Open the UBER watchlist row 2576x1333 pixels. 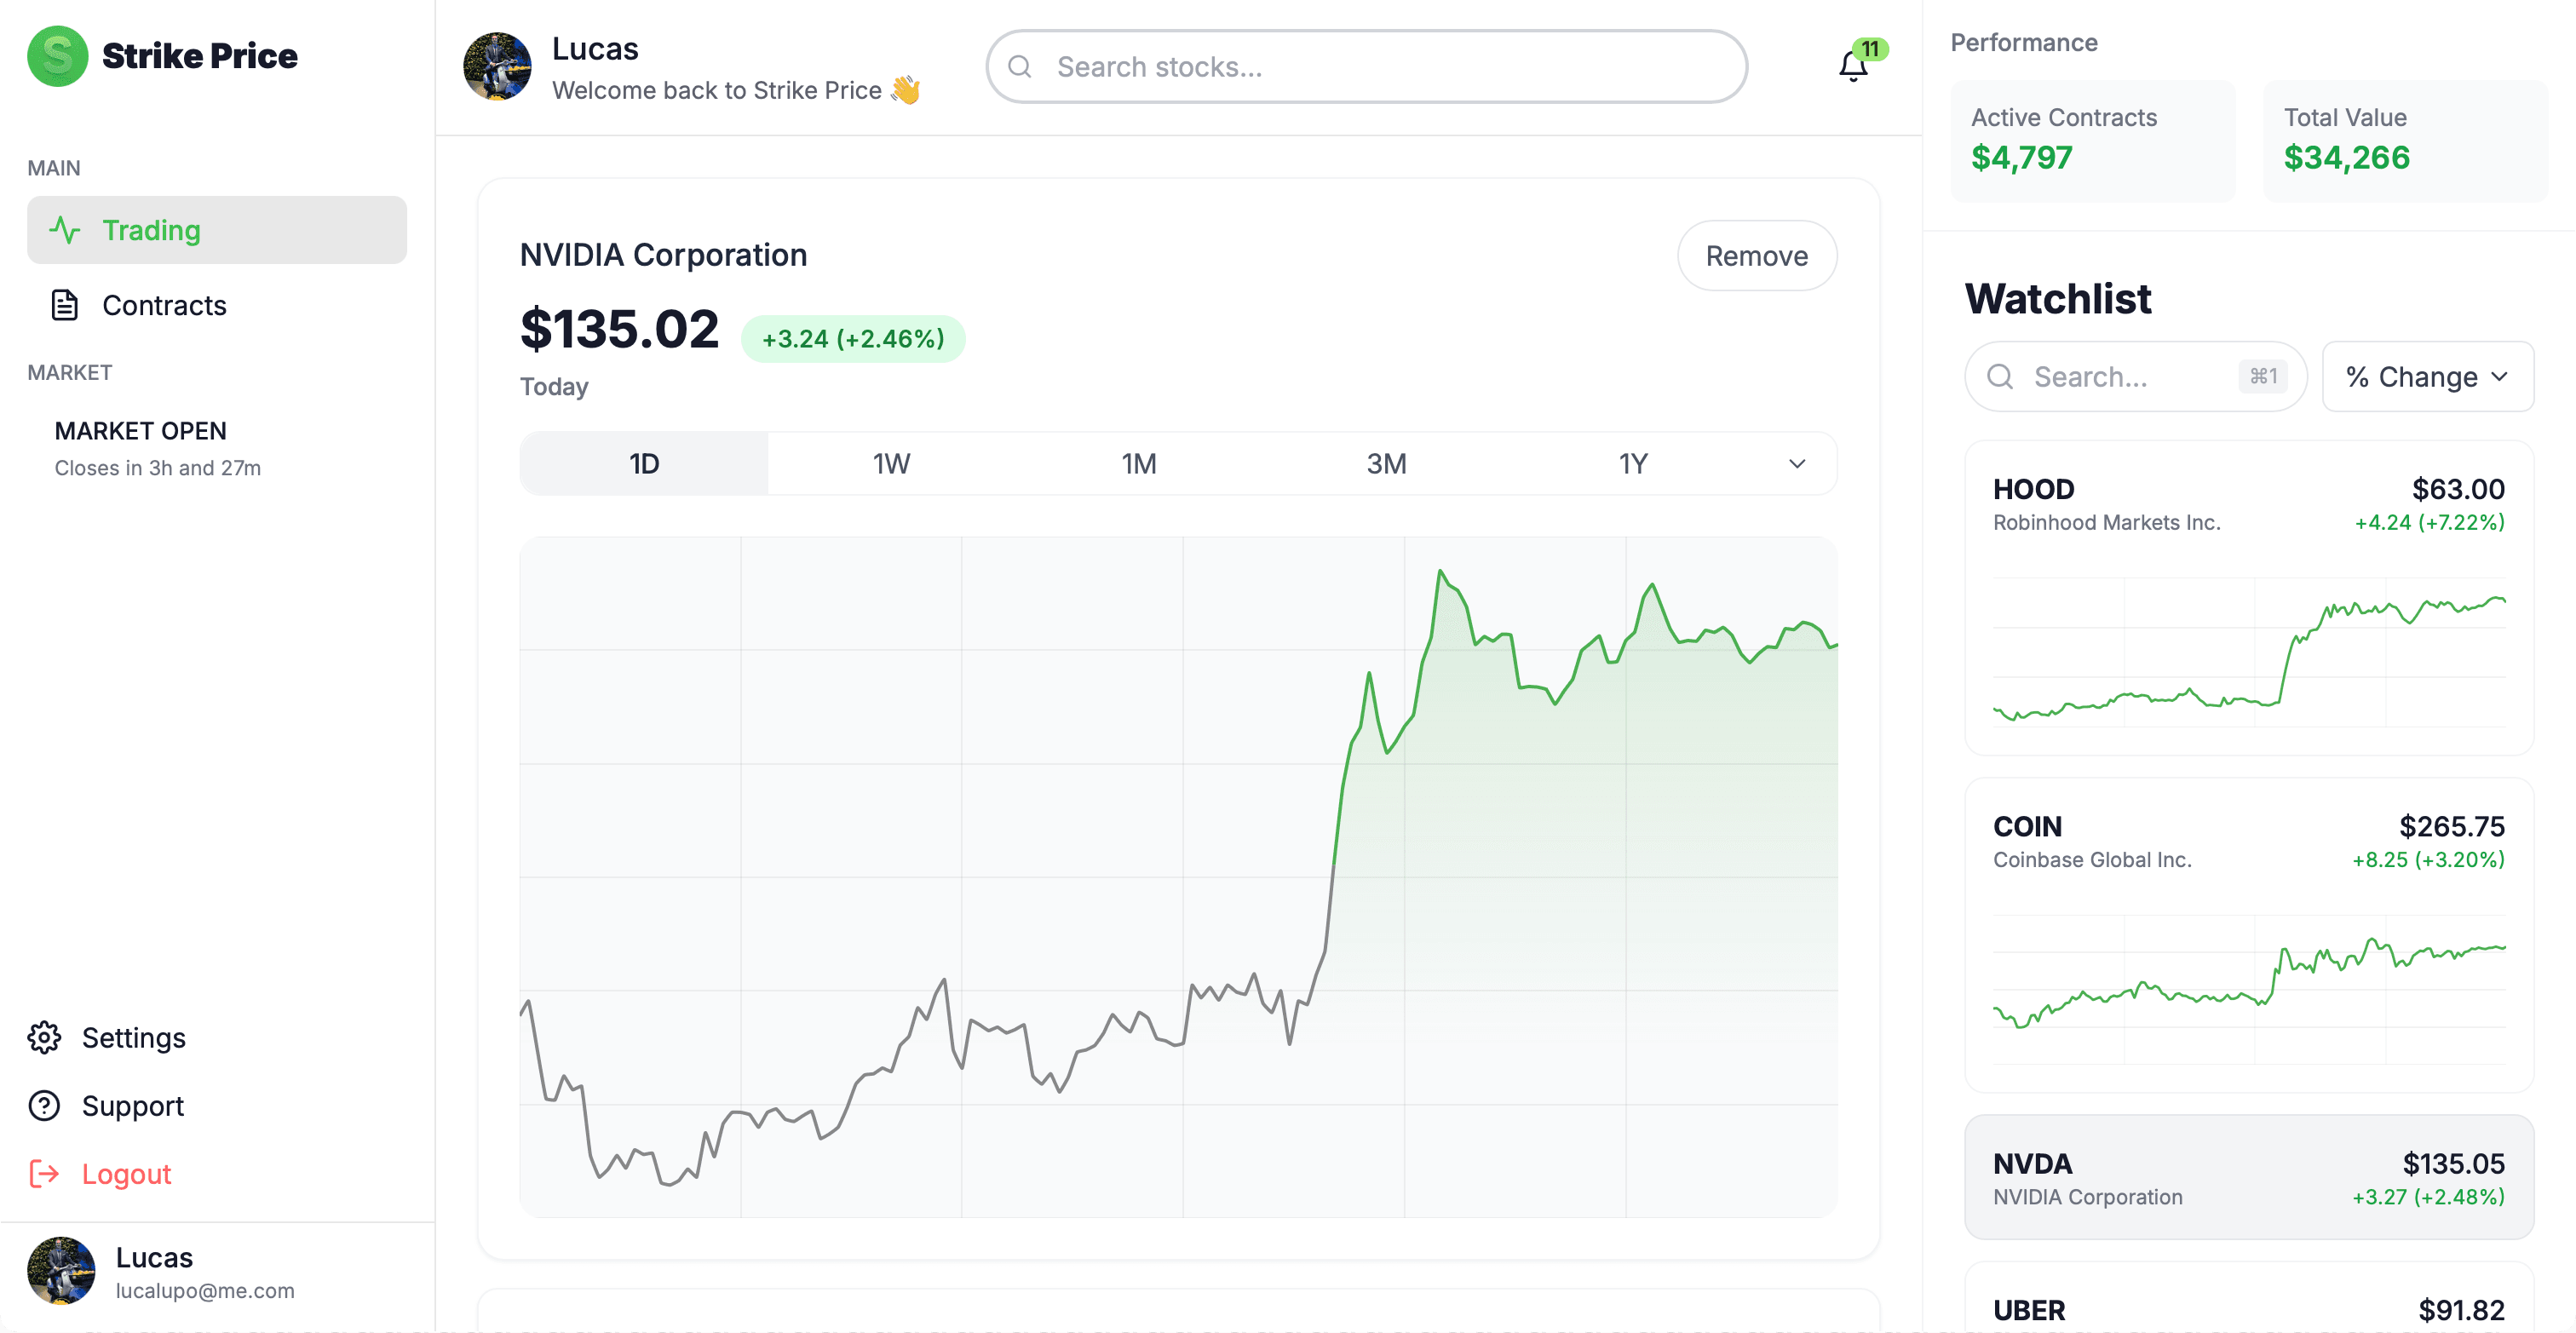[x=2249, y=1298]
